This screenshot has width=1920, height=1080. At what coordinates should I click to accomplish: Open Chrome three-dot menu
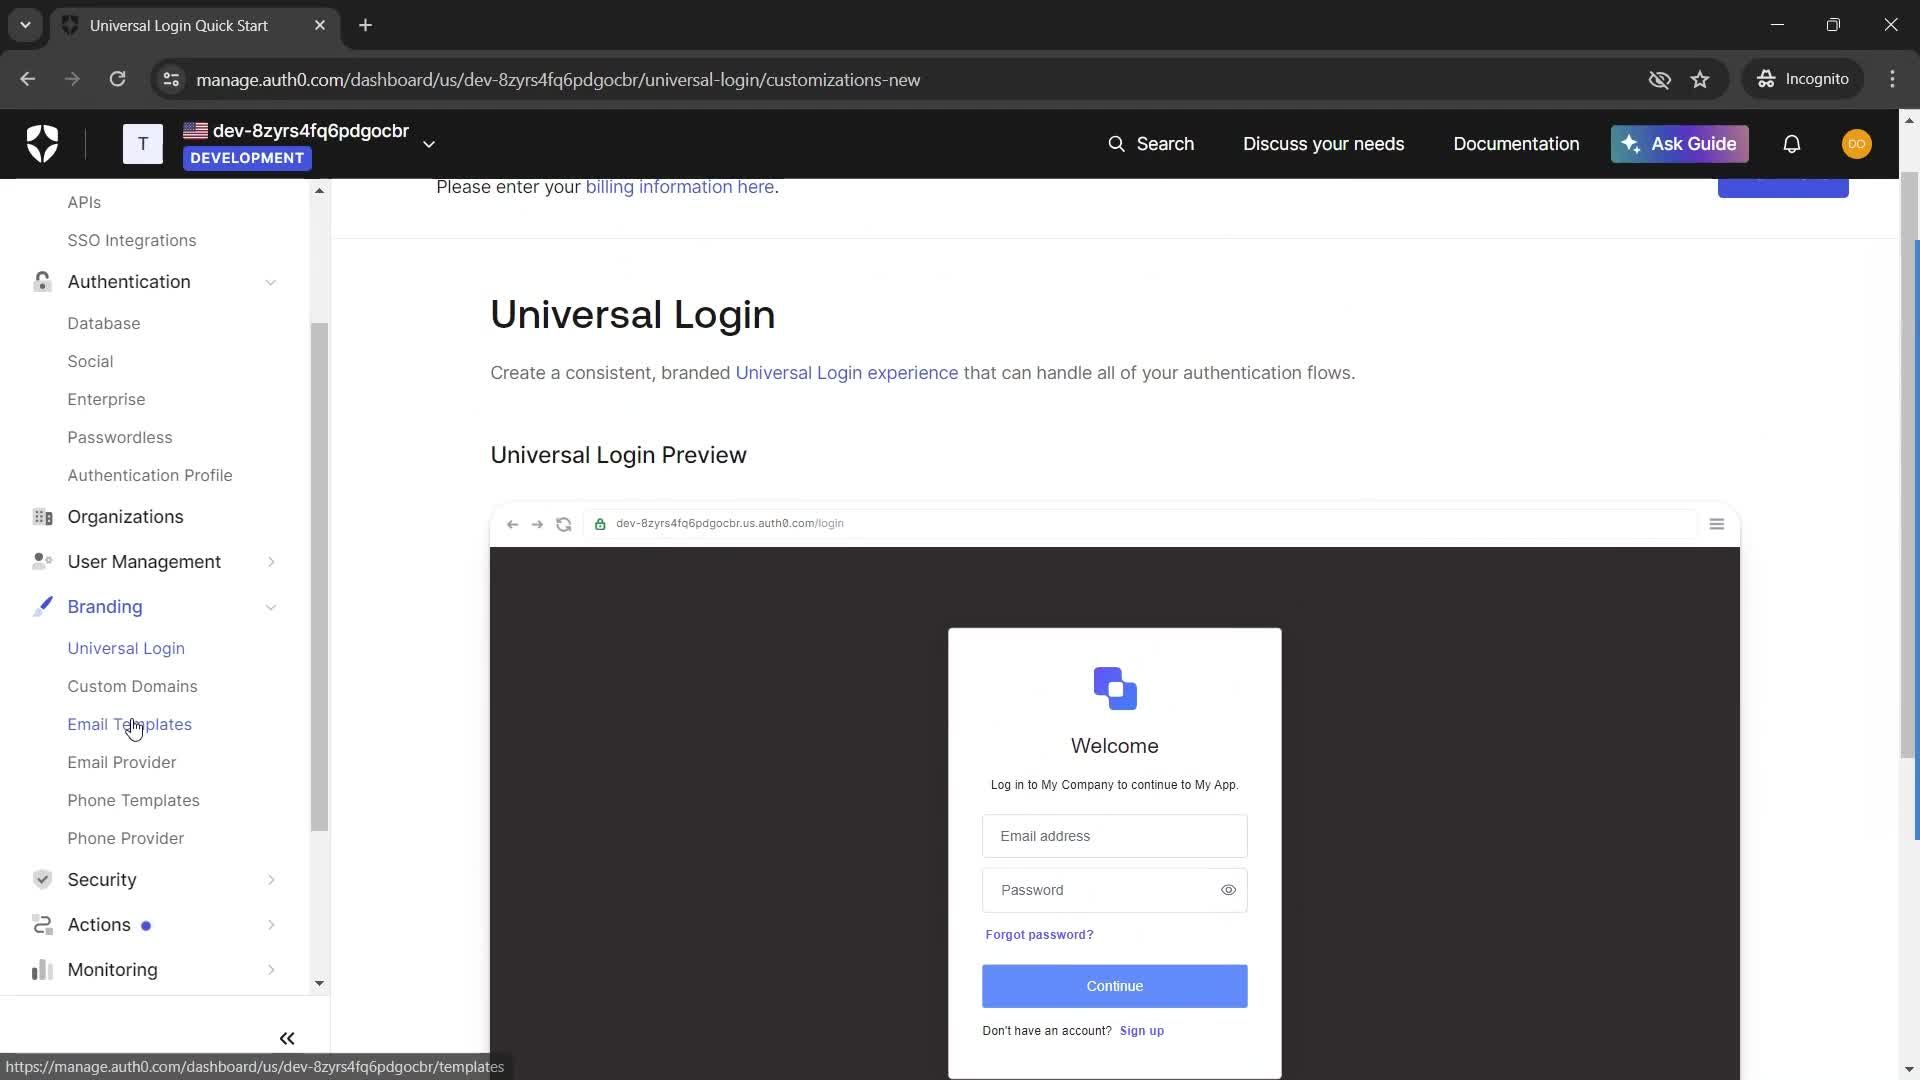(x=1892, y=79)
